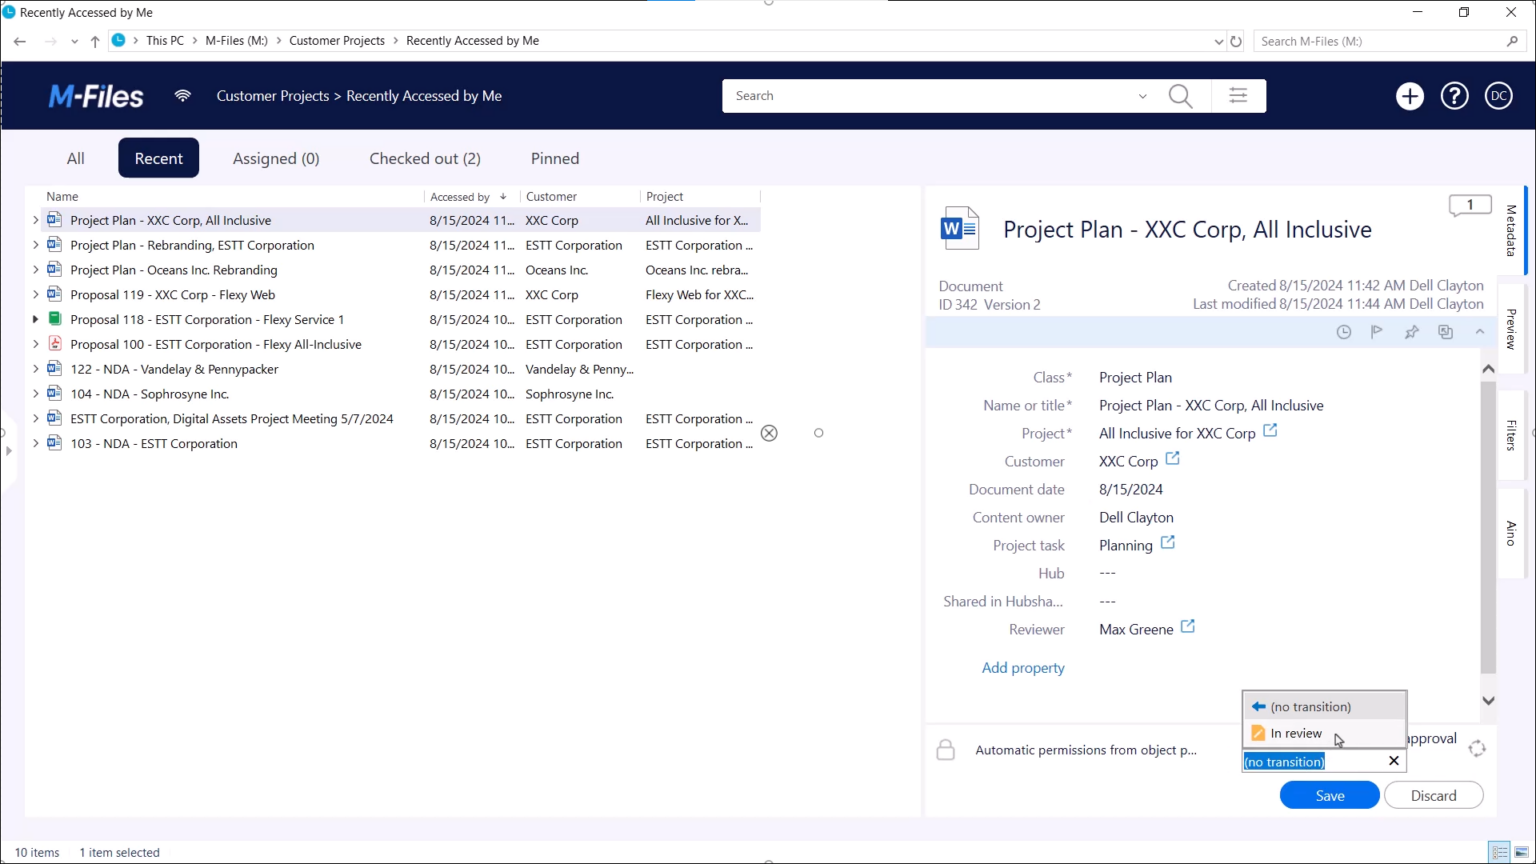Screen dimensions: 1536x864
Task: Pin the document with the pushpin icon
Action: [x=1411, y=332]
